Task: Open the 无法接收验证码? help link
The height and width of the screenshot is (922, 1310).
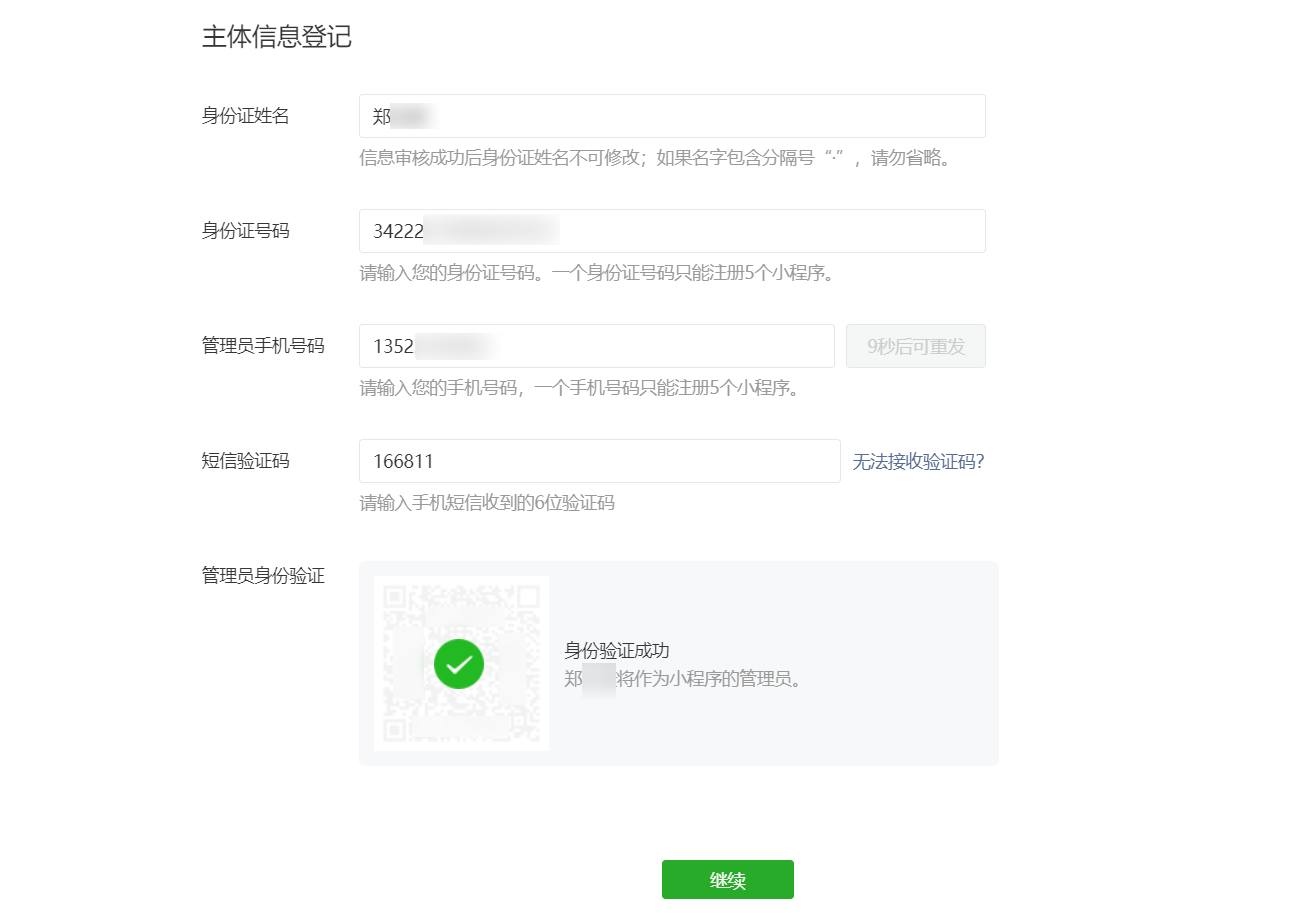Action: pos(917,461)
